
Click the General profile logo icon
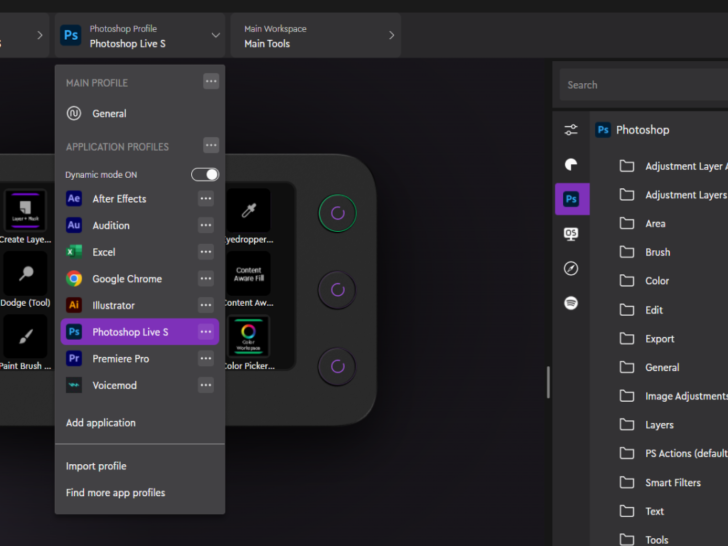[x=74, y=113]
